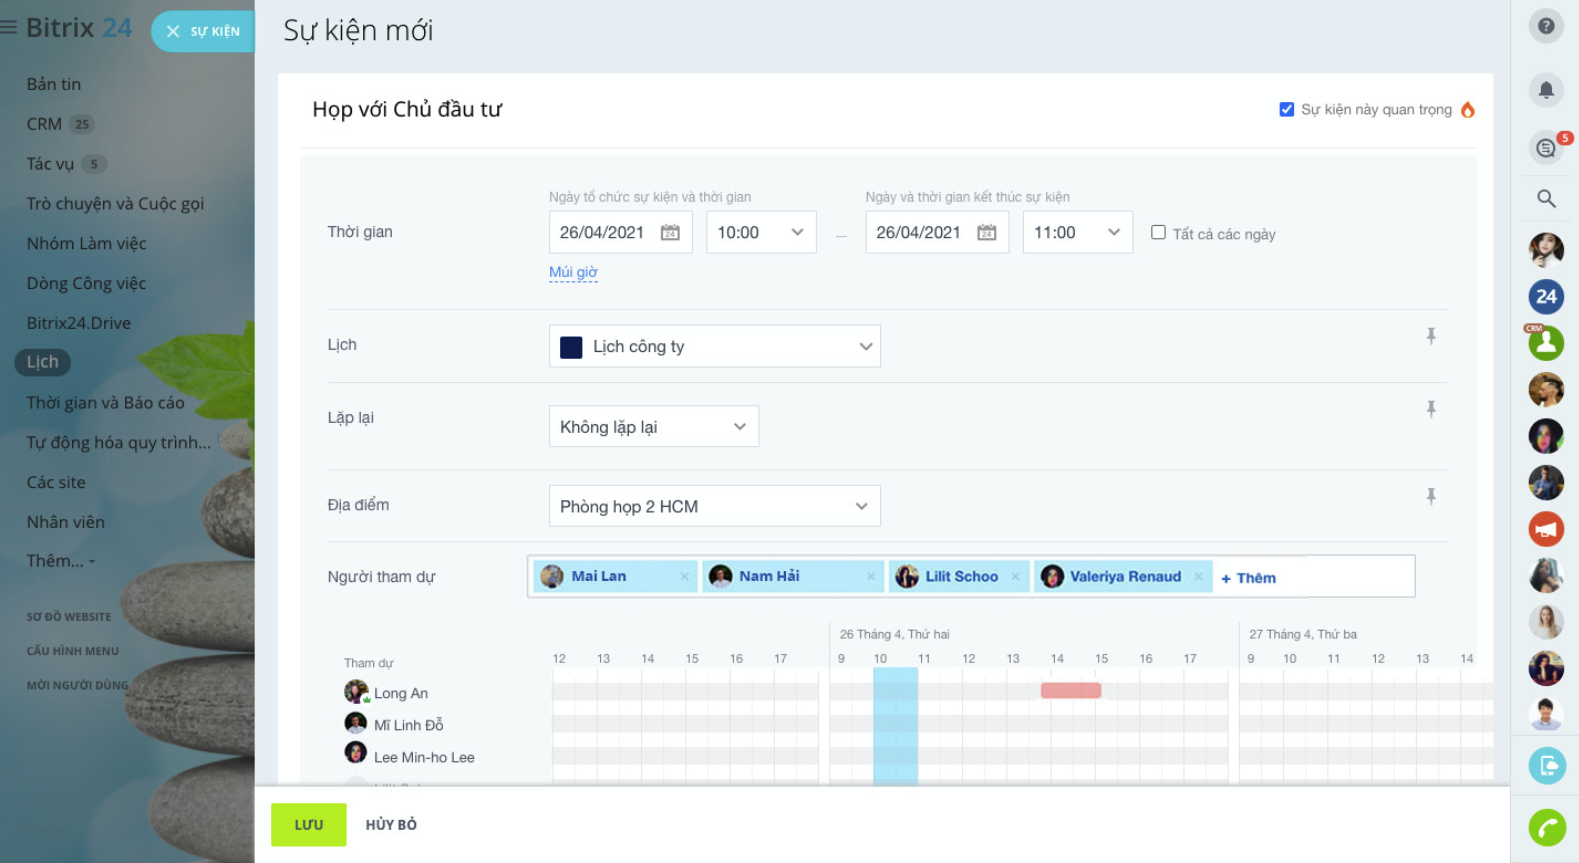Pin the Lịch field
Screen dimensions: 1579x863
tap(1431, 336)
